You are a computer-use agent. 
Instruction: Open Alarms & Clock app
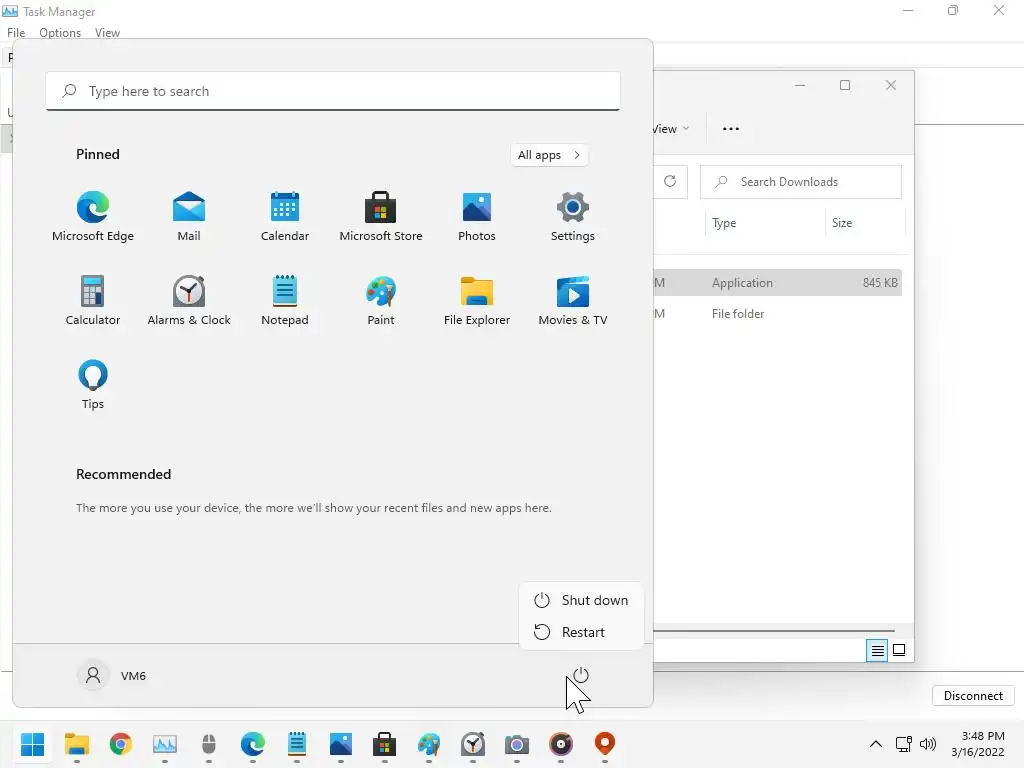point(189,301)
